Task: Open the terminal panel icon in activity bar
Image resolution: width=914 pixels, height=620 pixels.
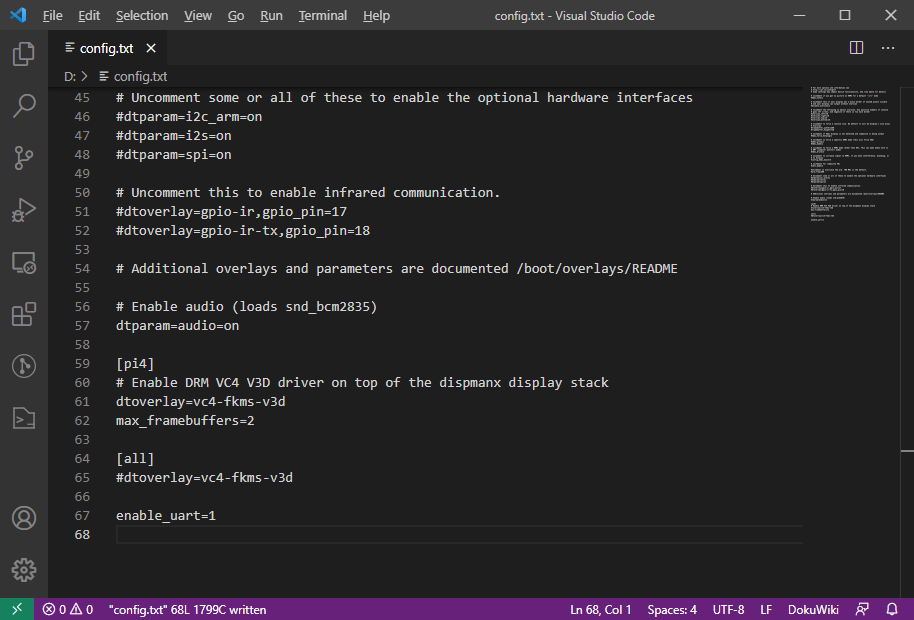Action: coord(23,418)
